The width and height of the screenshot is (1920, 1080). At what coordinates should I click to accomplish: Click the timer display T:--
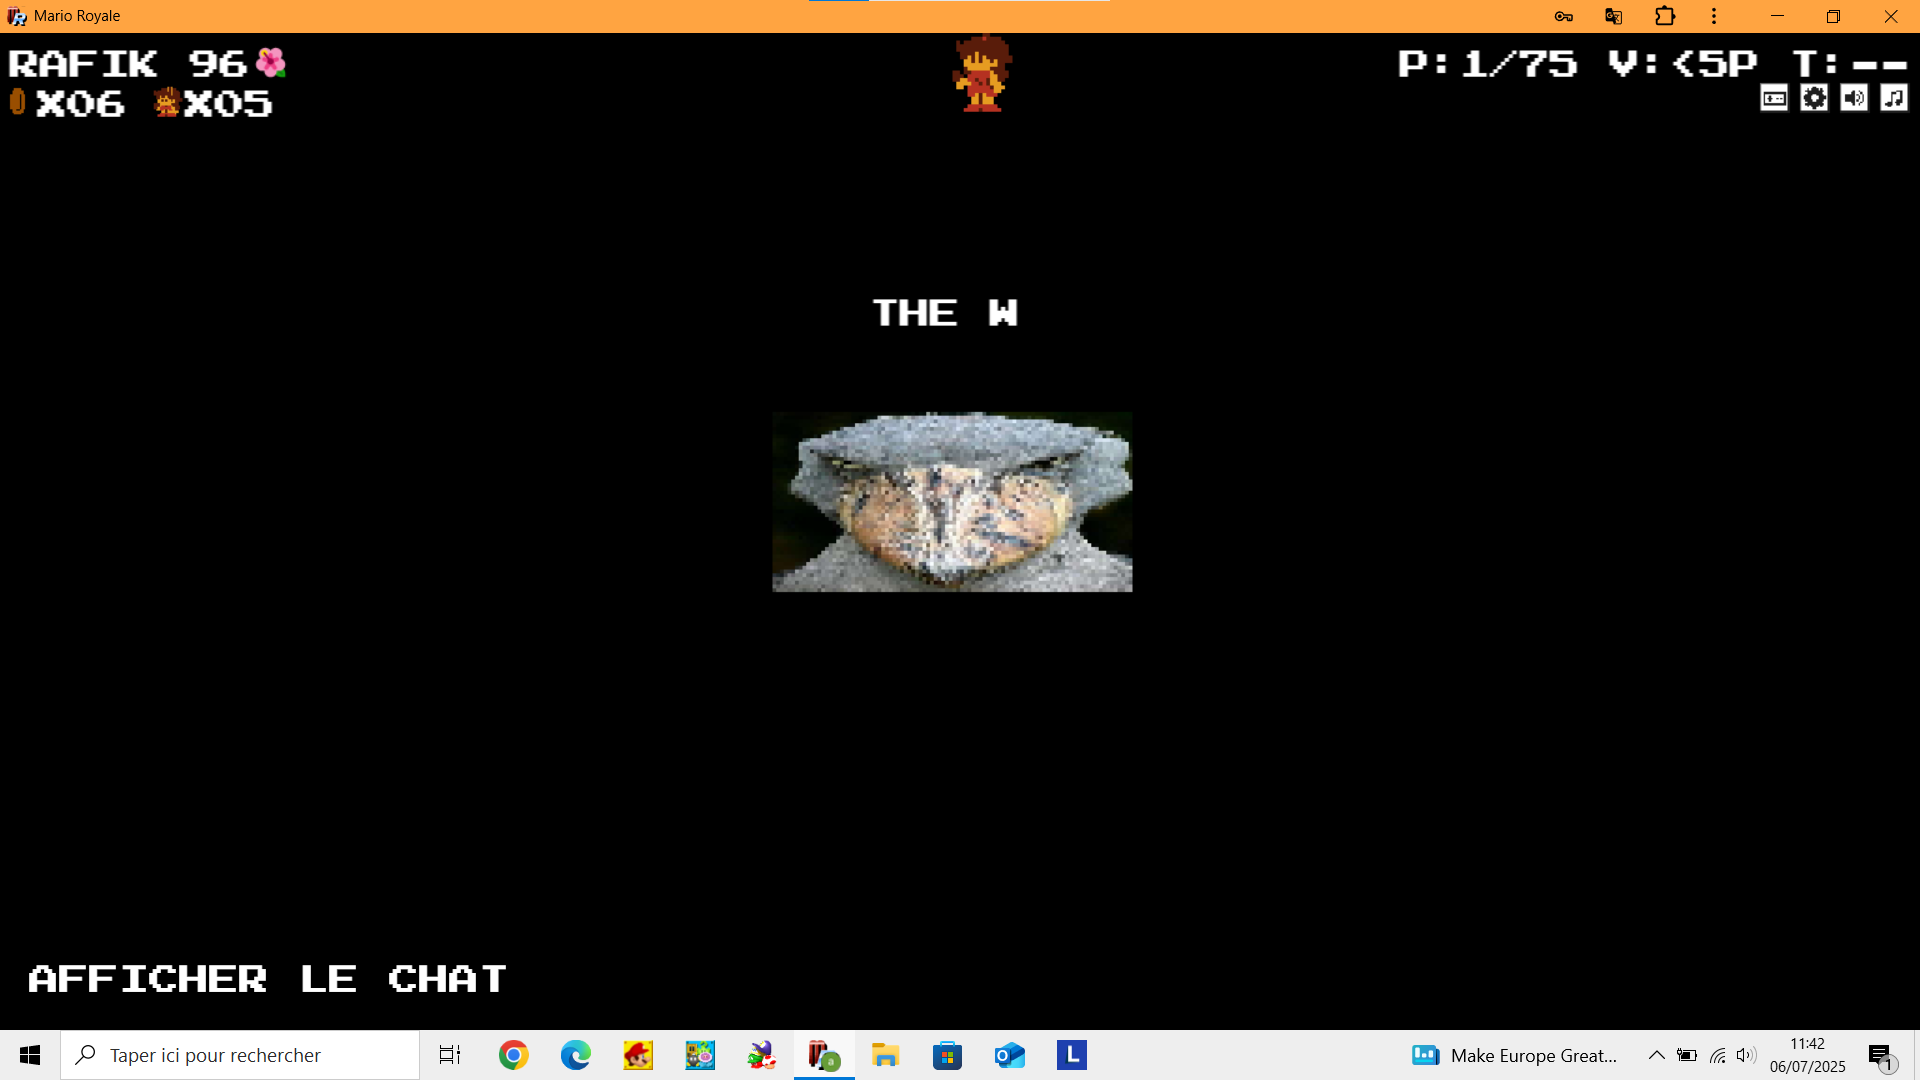(1850, 64)
